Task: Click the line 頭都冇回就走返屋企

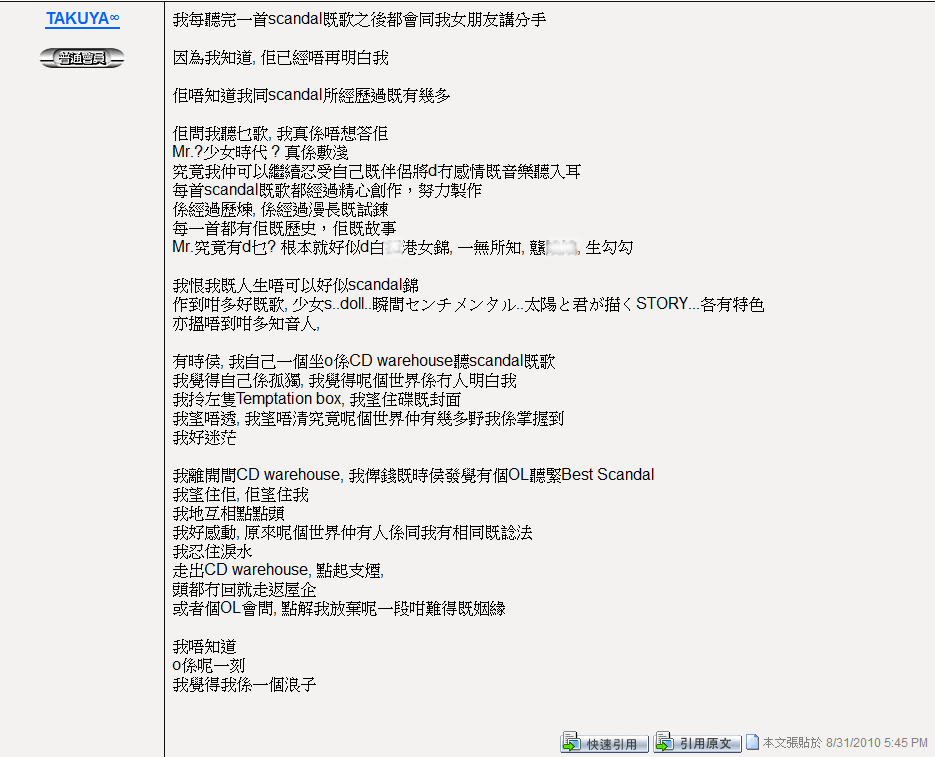Action: pos(244,590)
